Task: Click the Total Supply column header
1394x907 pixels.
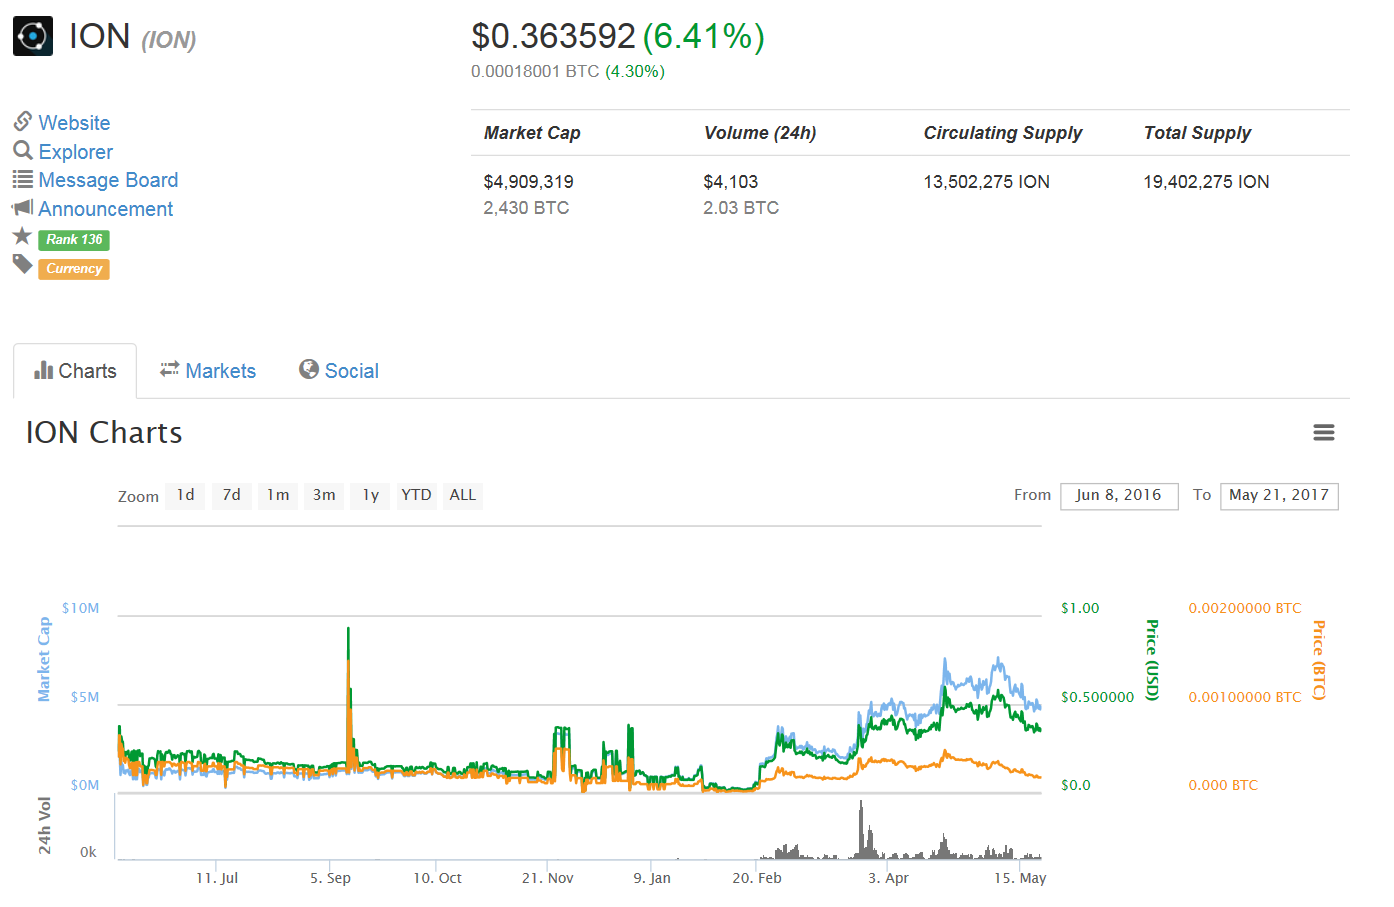Action: (1197, 133)
